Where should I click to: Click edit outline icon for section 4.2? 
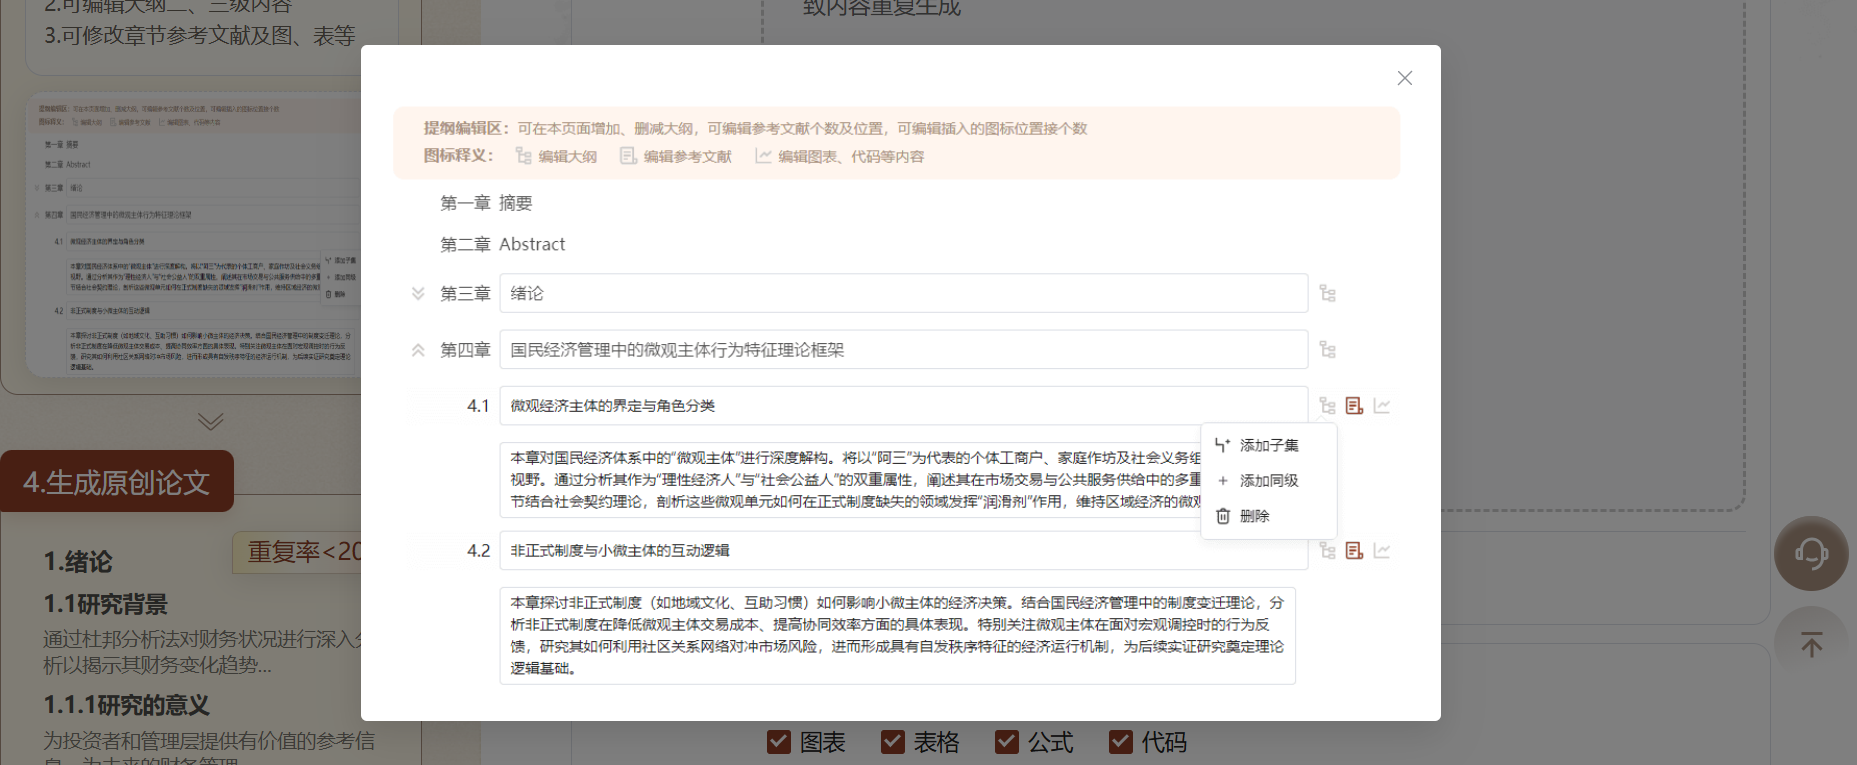1327,550
